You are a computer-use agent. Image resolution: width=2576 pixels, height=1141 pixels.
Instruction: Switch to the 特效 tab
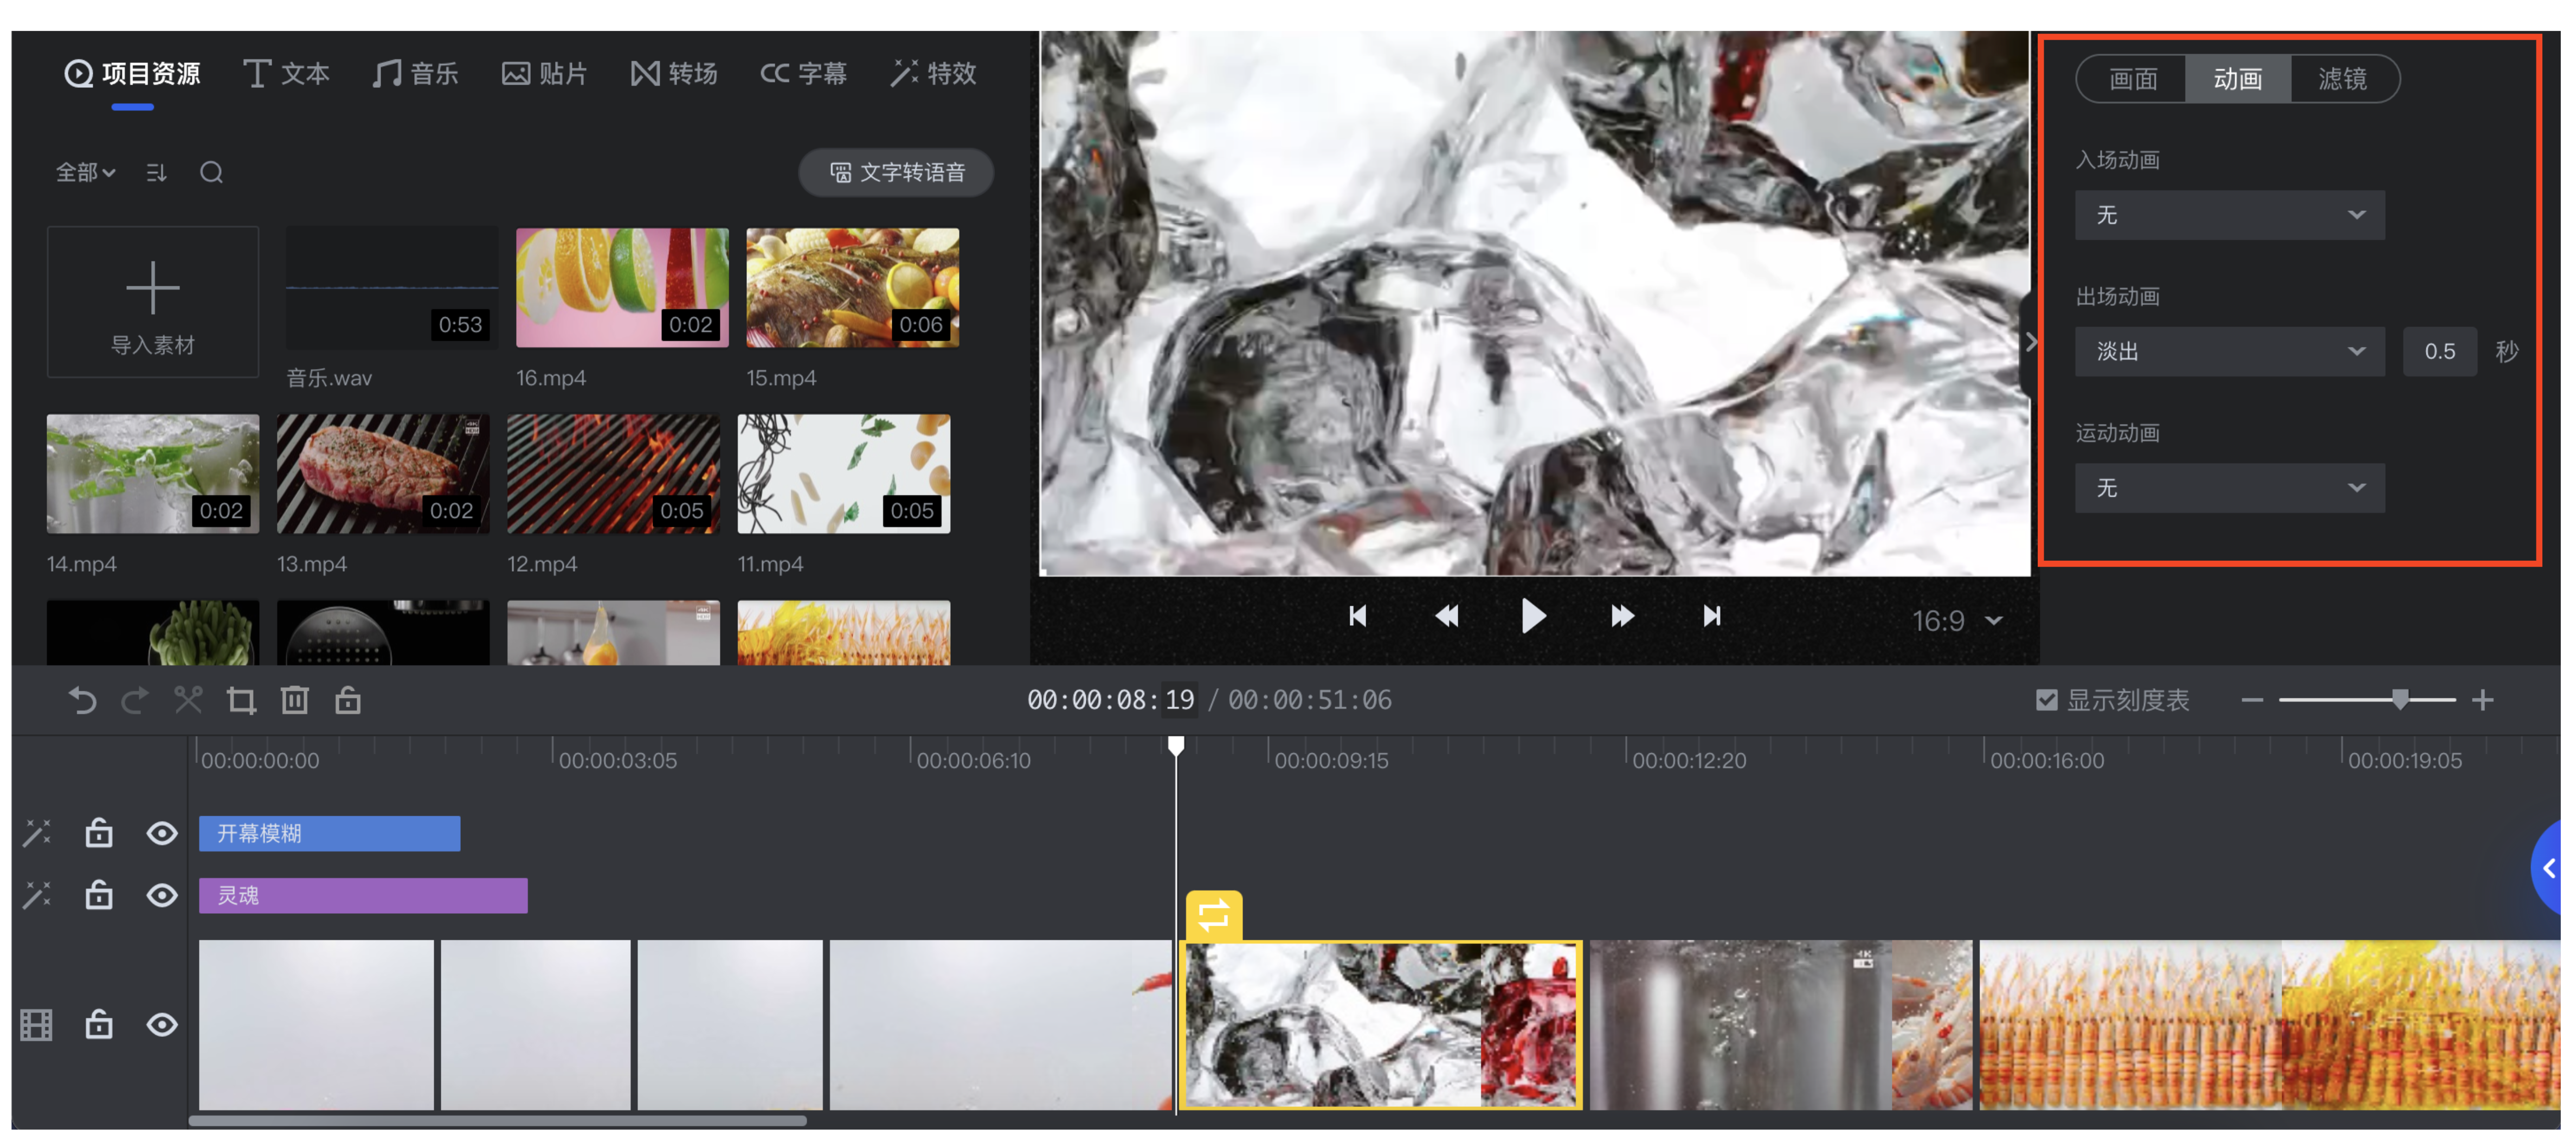click(x=933, y=73)
